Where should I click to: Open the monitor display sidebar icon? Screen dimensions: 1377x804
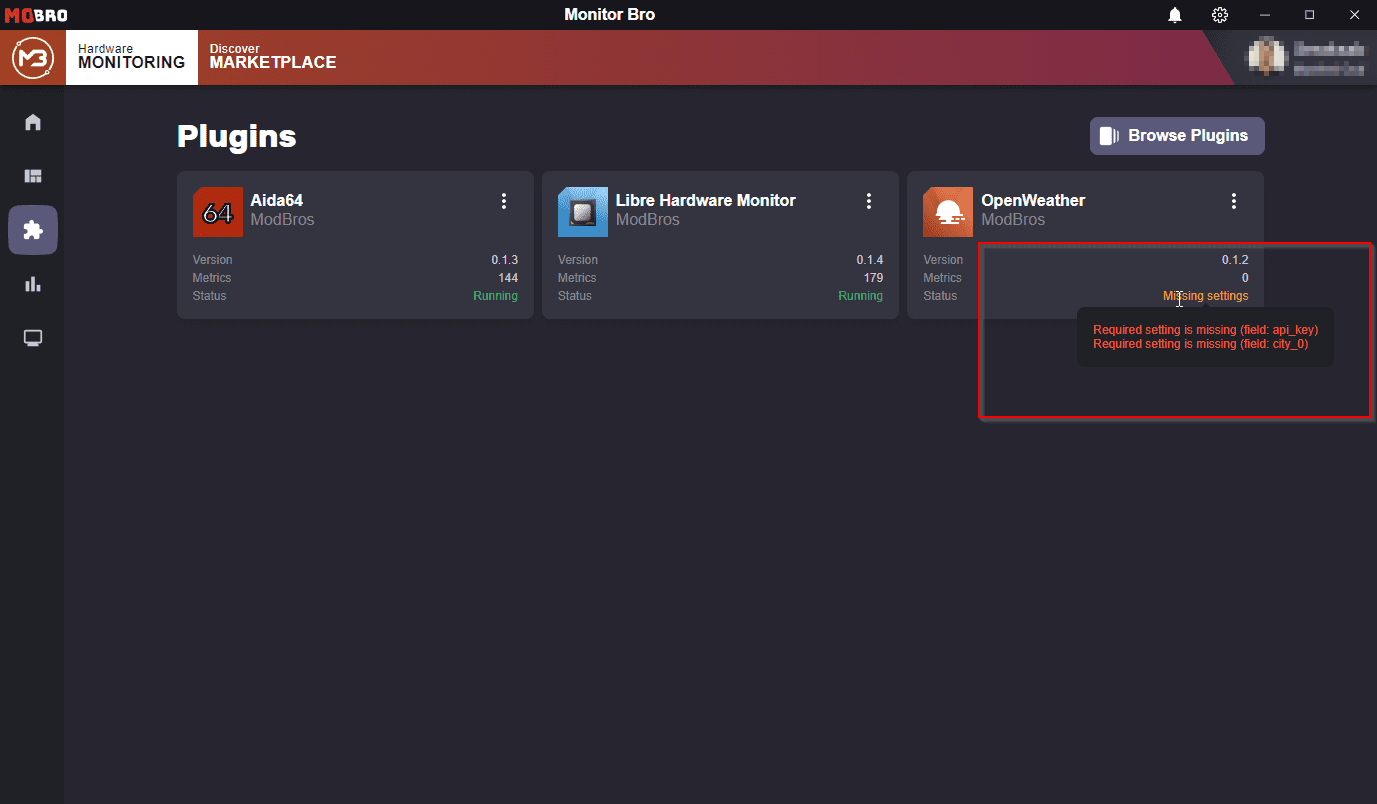(x=33, y=338)
